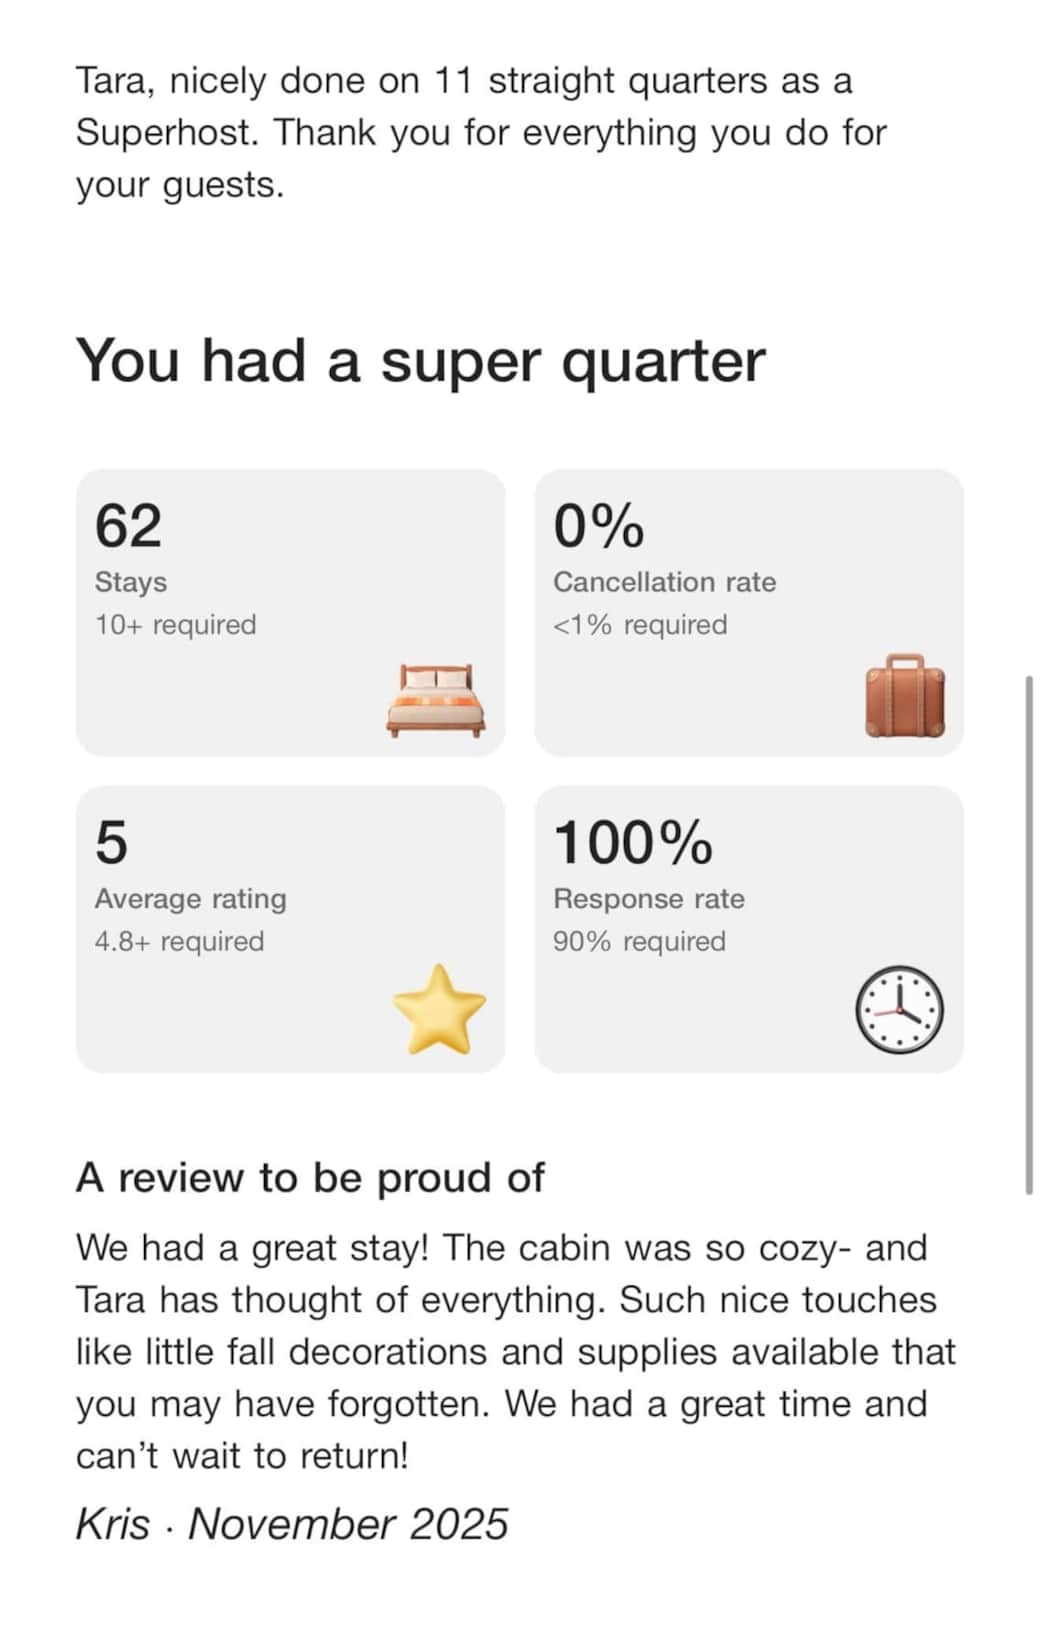Click the reviewer line "Kris · November 2025"
Screen dimensions: 1040x1648
pyautogui.click(x=292, y=1524)
